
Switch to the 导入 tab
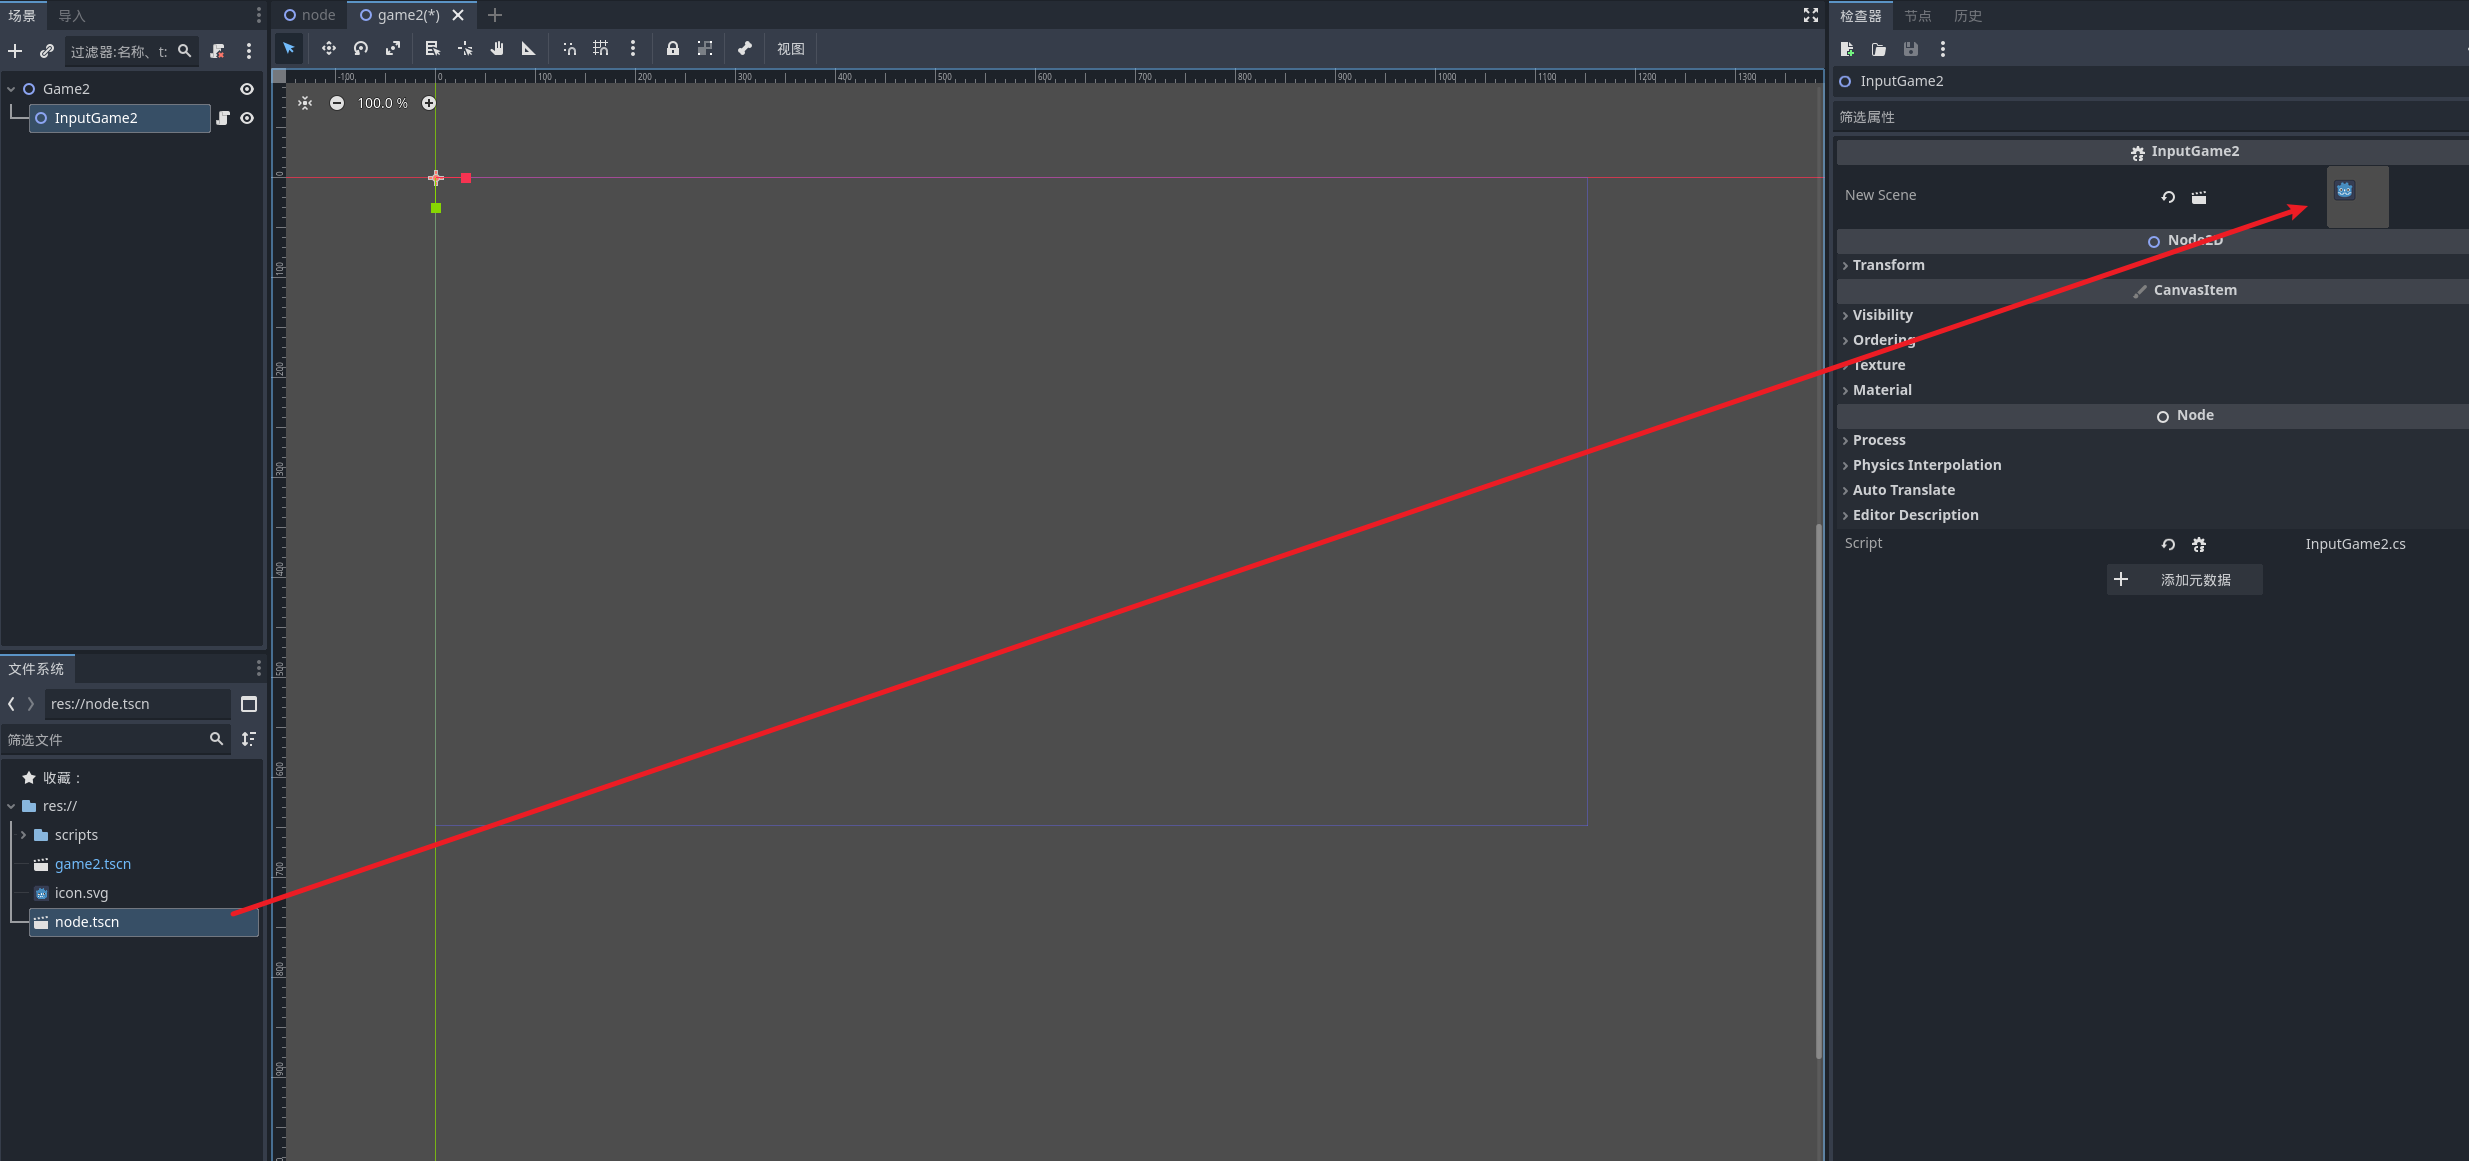pyautogui.click(x=71, y=15)
